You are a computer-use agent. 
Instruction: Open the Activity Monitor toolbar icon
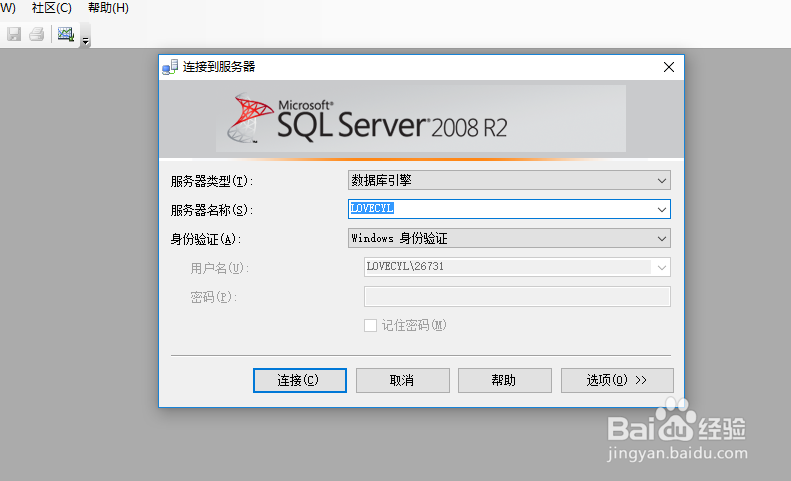66,34
